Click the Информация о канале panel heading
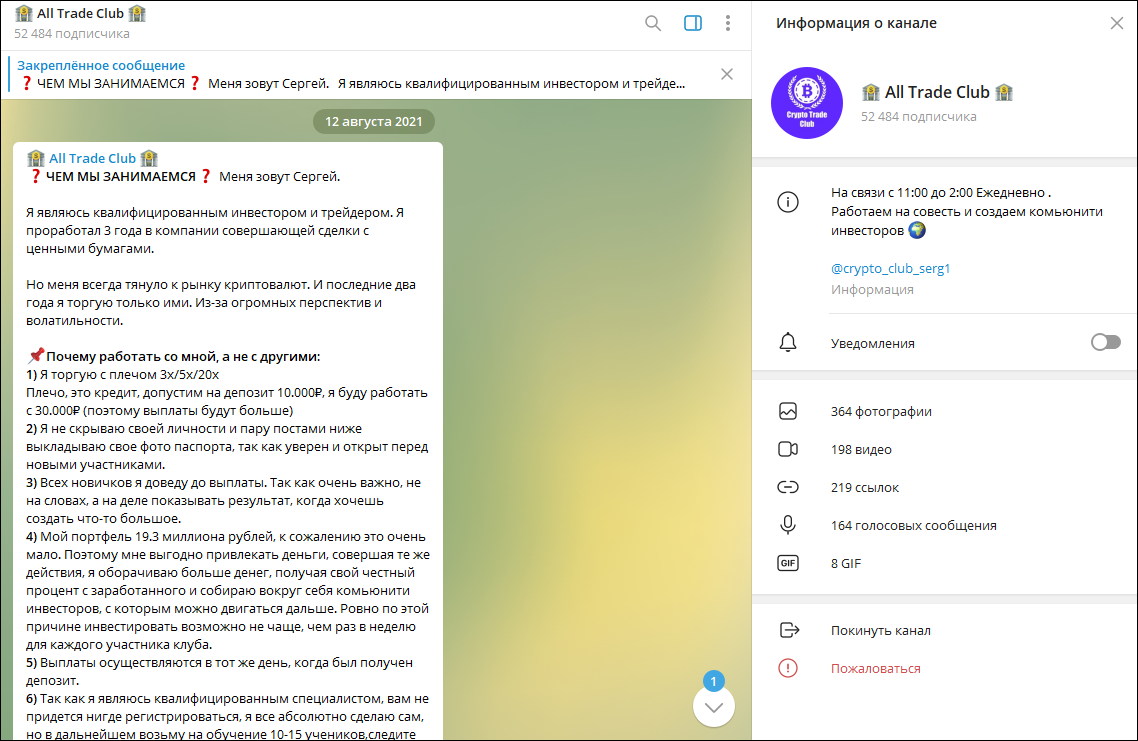The height and width of the screenshot is (741, 1138). click(x=856, y=23)
